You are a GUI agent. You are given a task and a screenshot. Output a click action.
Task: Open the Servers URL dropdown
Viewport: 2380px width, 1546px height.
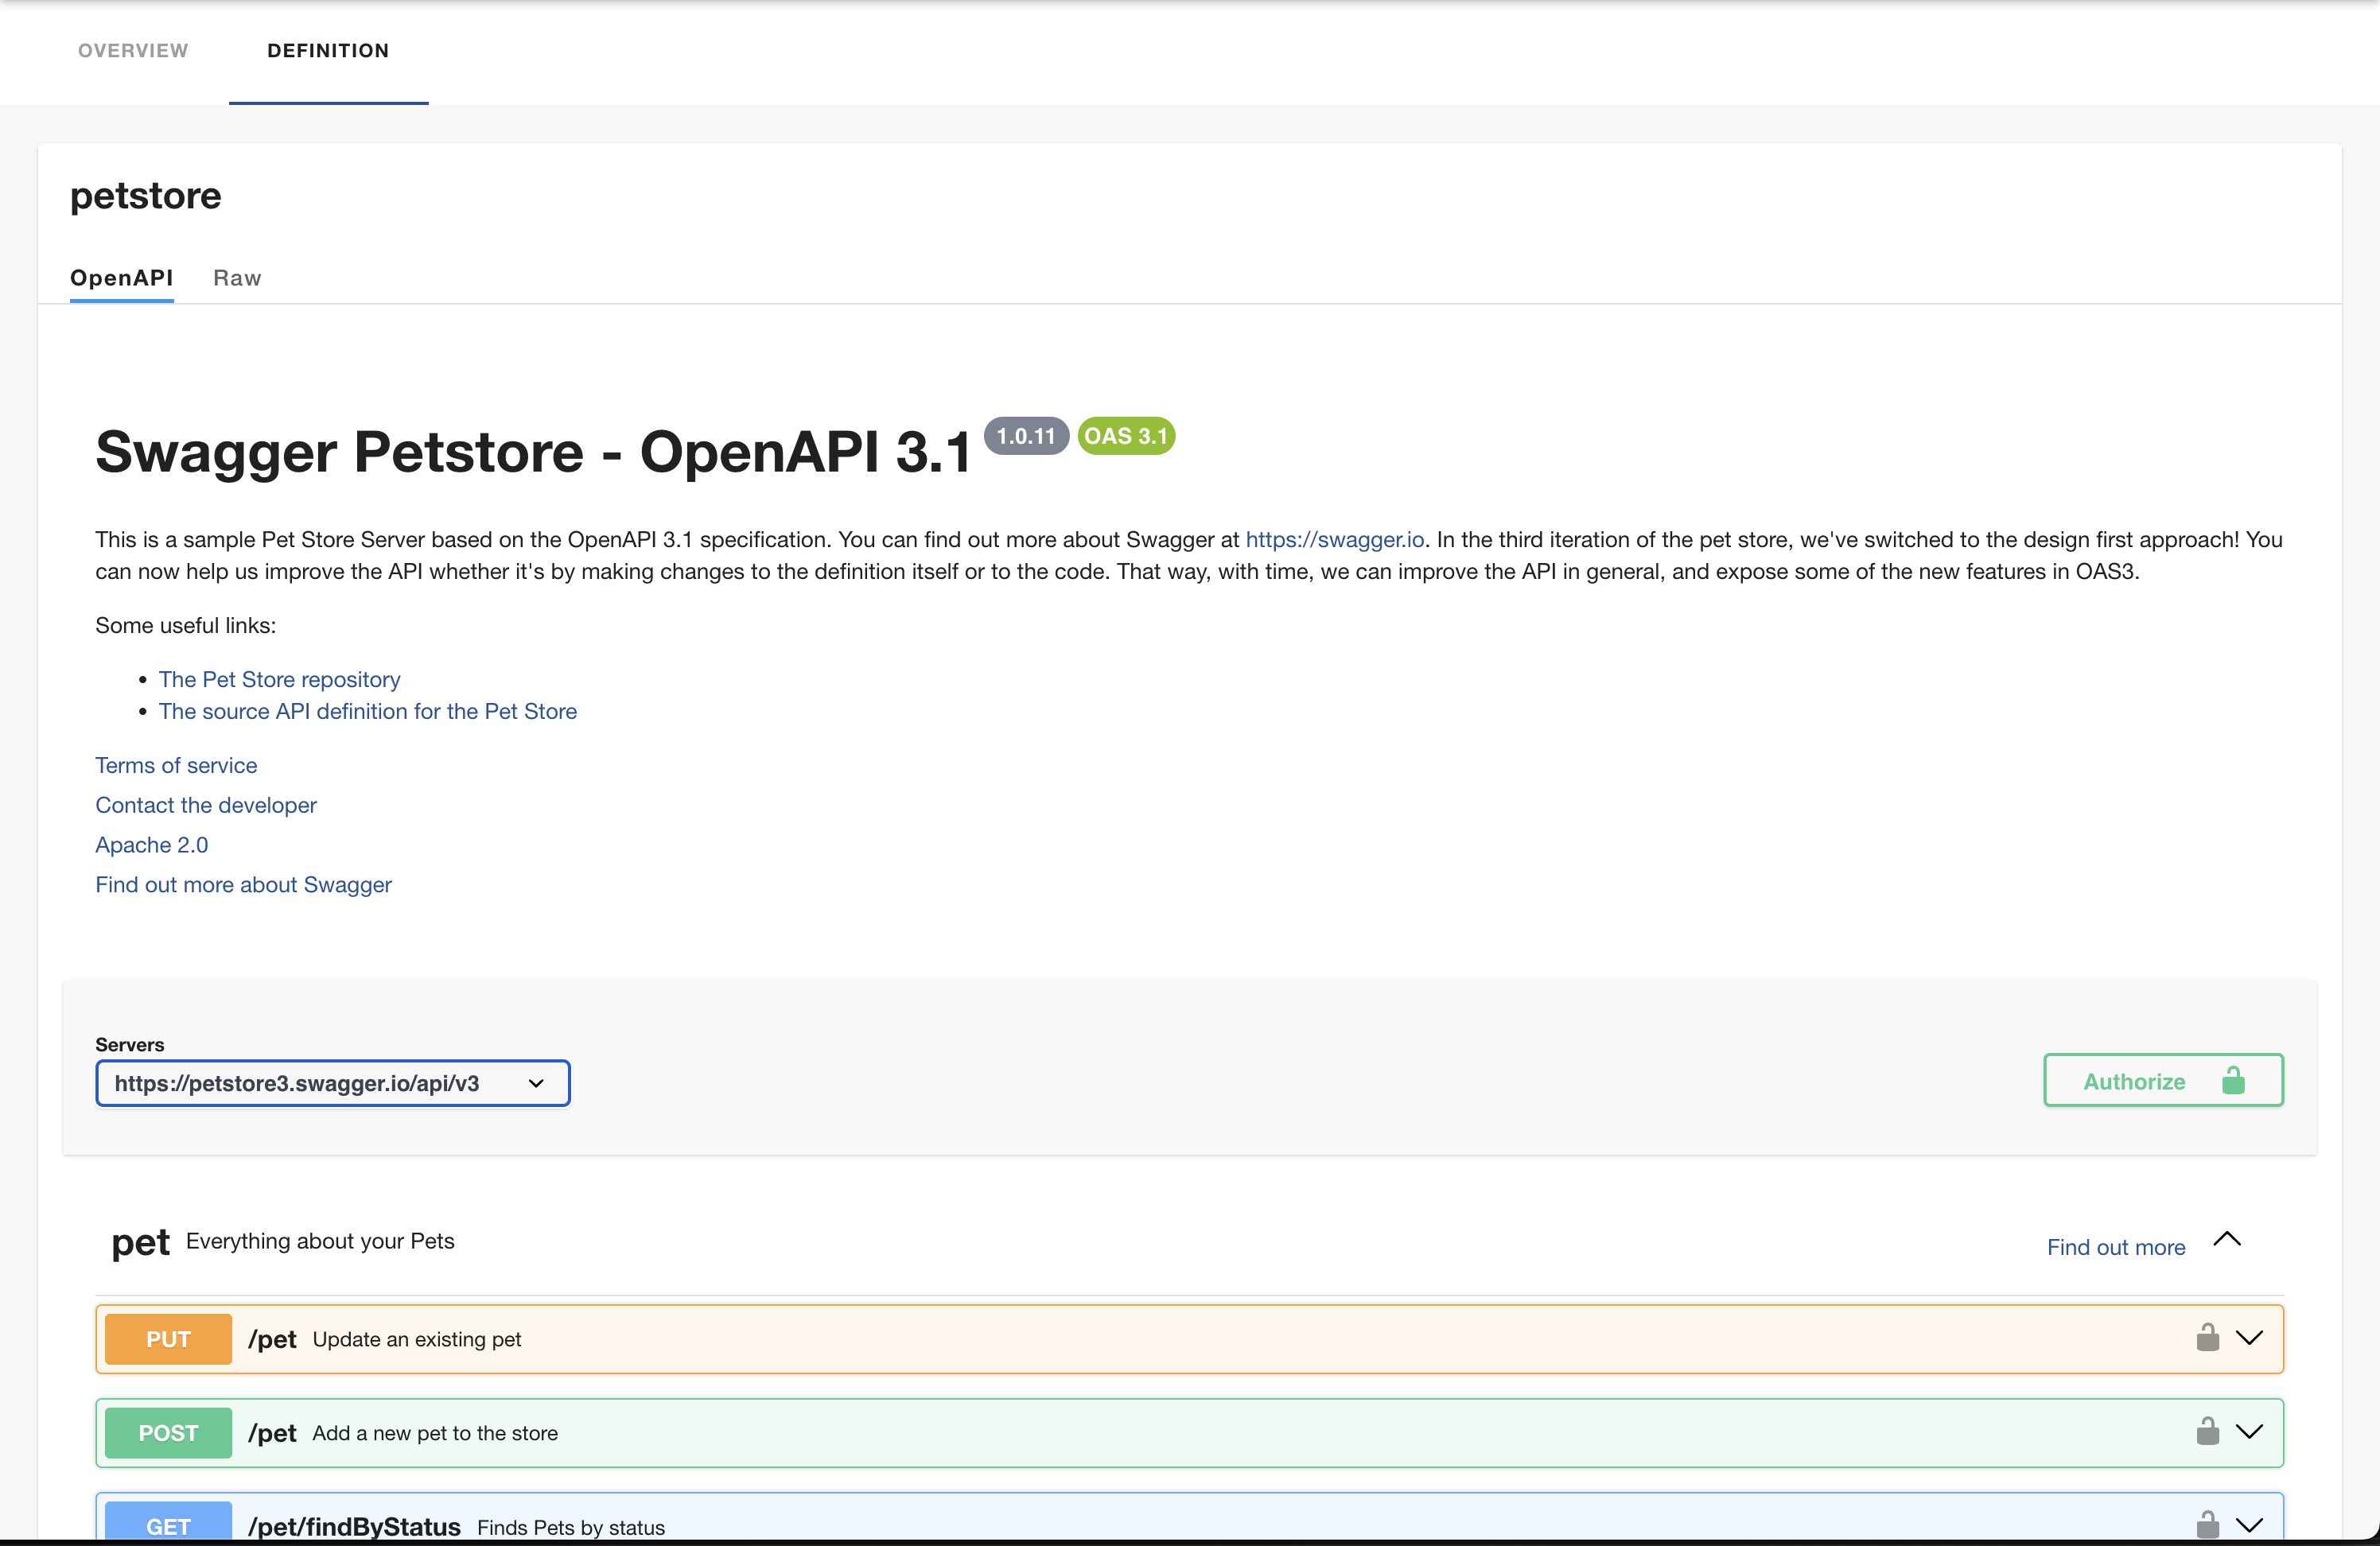click(332, 1083)
